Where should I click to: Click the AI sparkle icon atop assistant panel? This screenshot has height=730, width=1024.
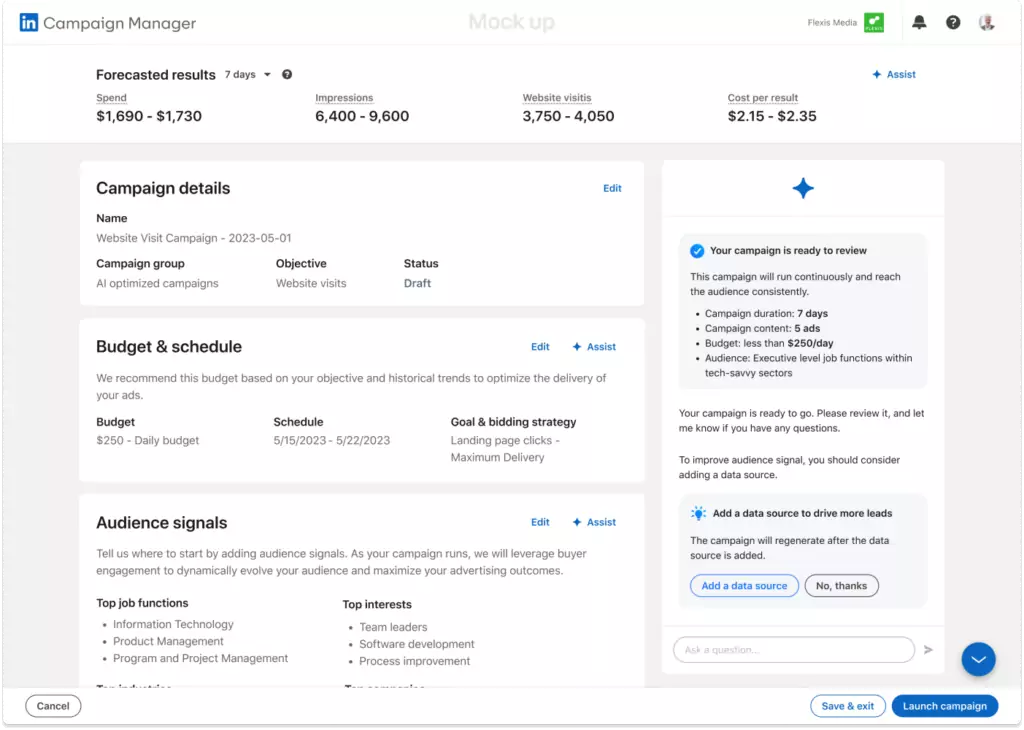[x=803, y=188]
